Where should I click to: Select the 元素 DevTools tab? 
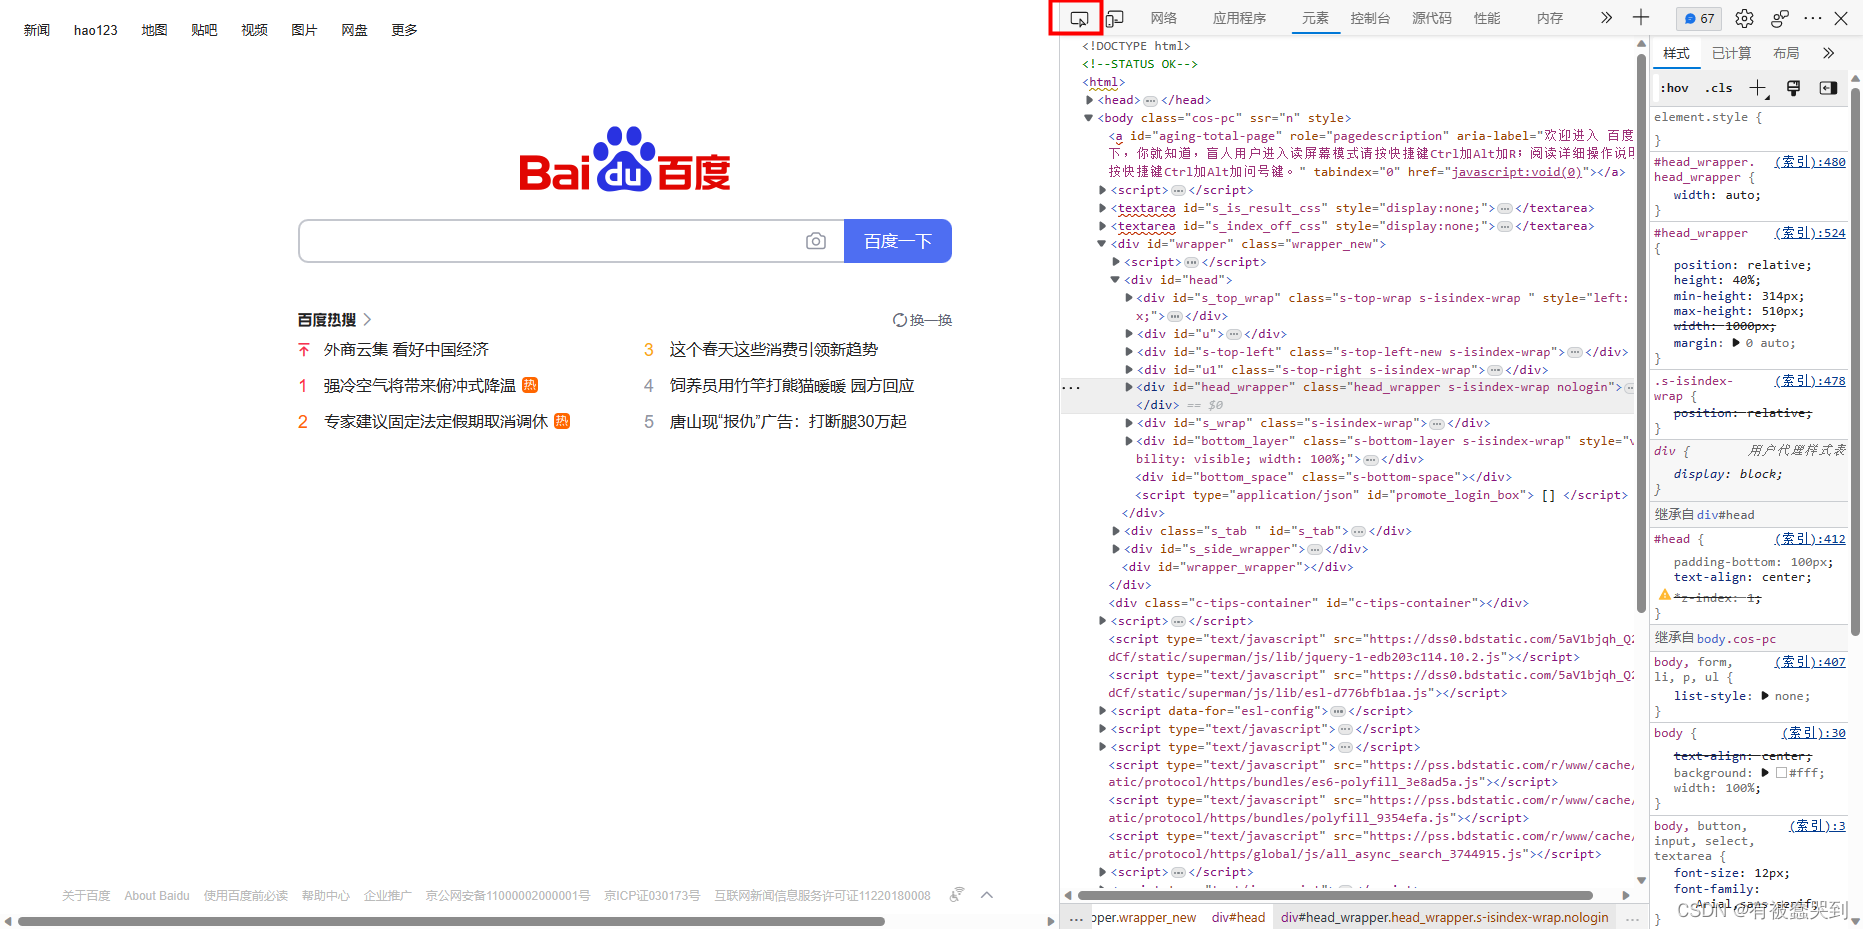tap(1315, 18)
